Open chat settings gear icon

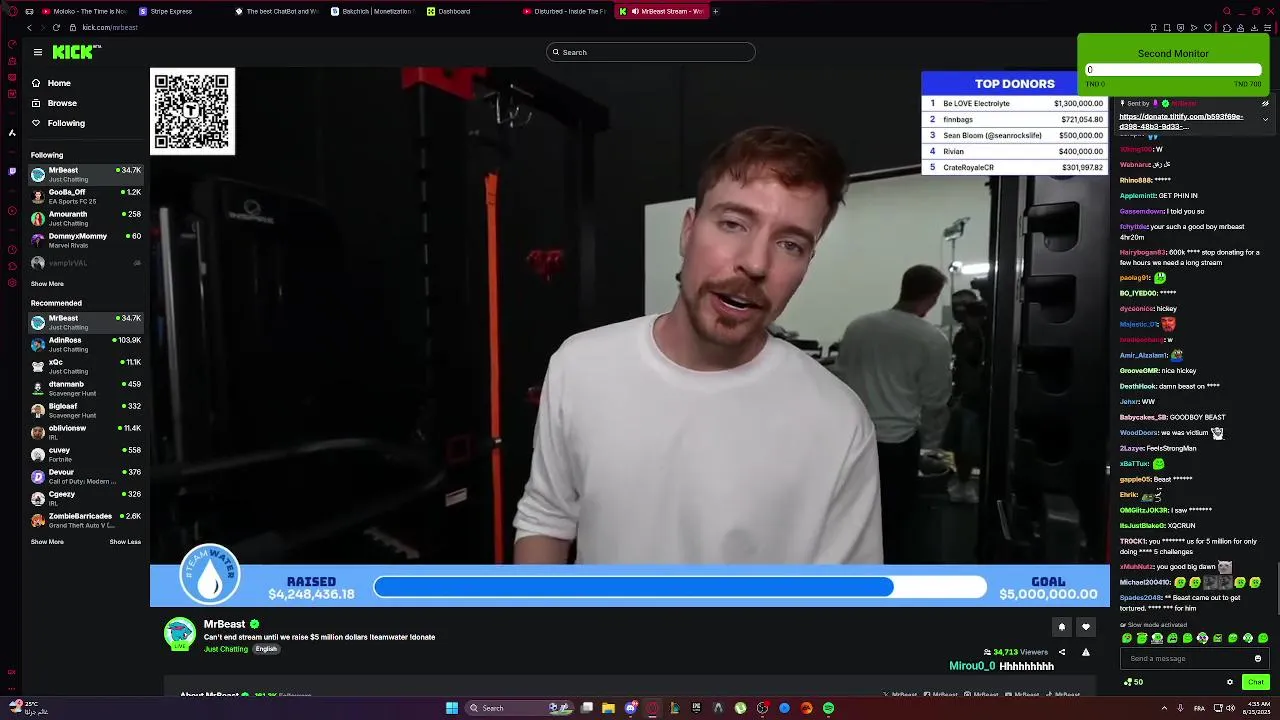(1230, 682)
